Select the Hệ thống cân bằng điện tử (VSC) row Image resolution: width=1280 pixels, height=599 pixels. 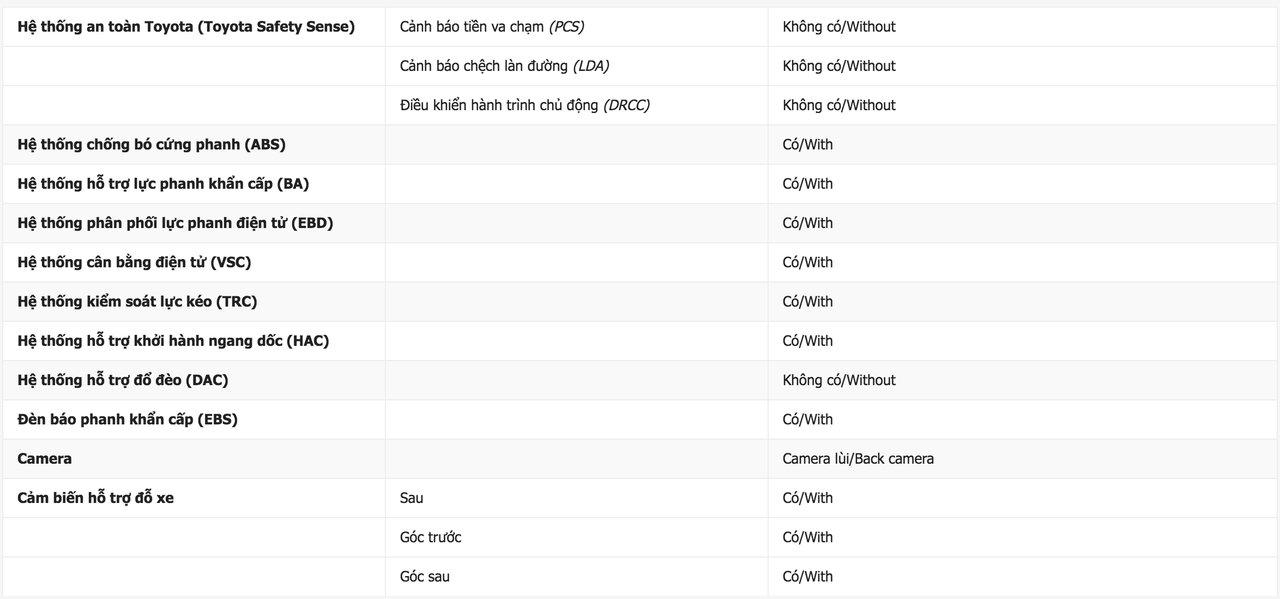640,262
